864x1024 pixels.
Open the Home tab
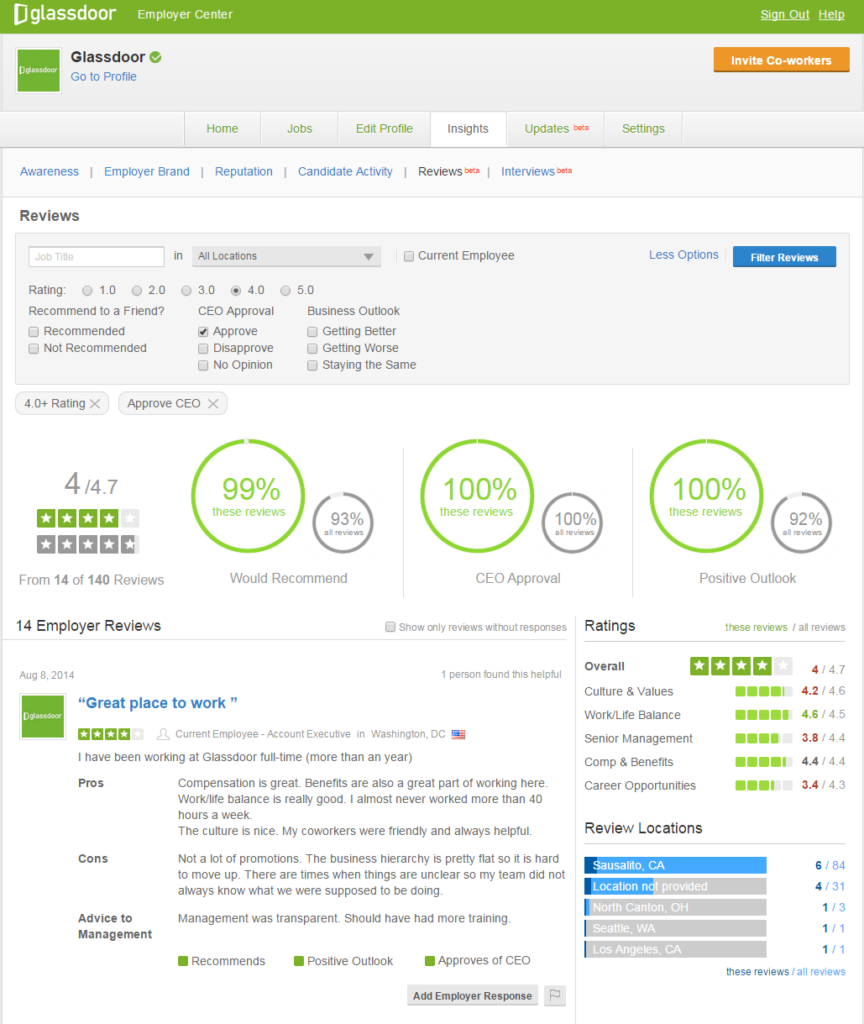pyautogui.click(x=222, y=129)
